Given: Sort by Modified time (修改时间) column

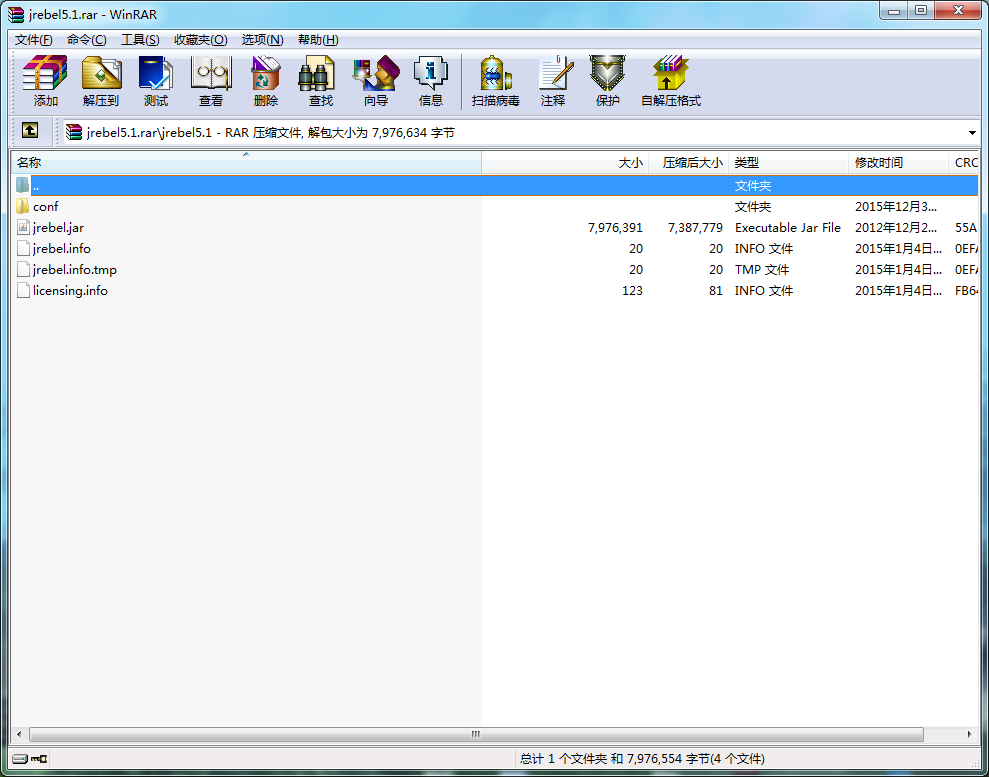Looking at the screenshot, I should point(898,163).
